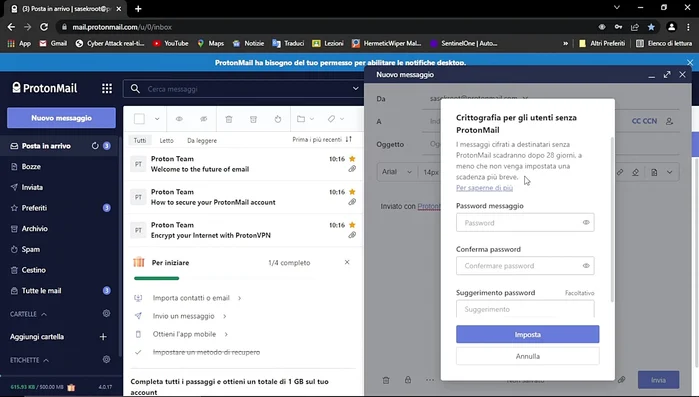Open the Per saperne di più link
The image size is (699, 397).
tap(484, 188)
